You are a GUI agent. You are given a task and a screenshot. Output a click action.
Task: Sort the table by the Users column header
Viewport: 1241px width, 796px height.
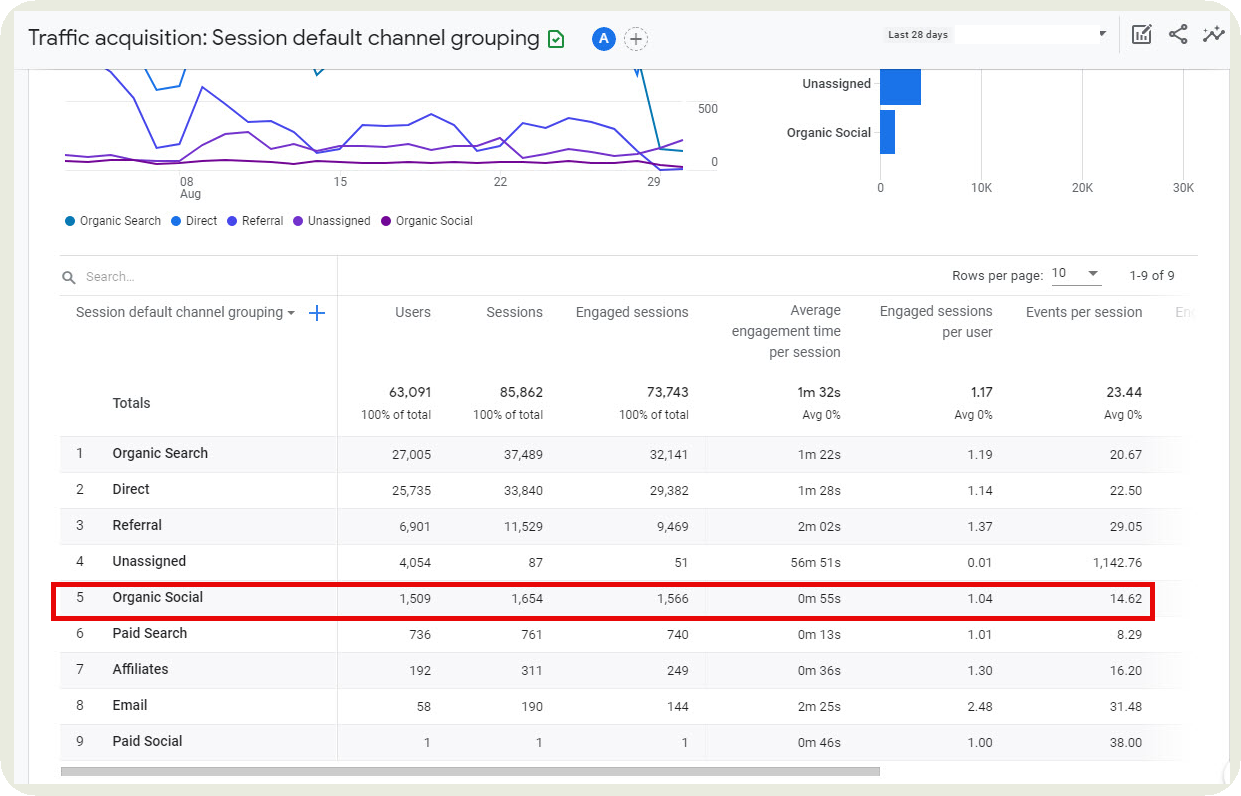(x=413, y=311)
